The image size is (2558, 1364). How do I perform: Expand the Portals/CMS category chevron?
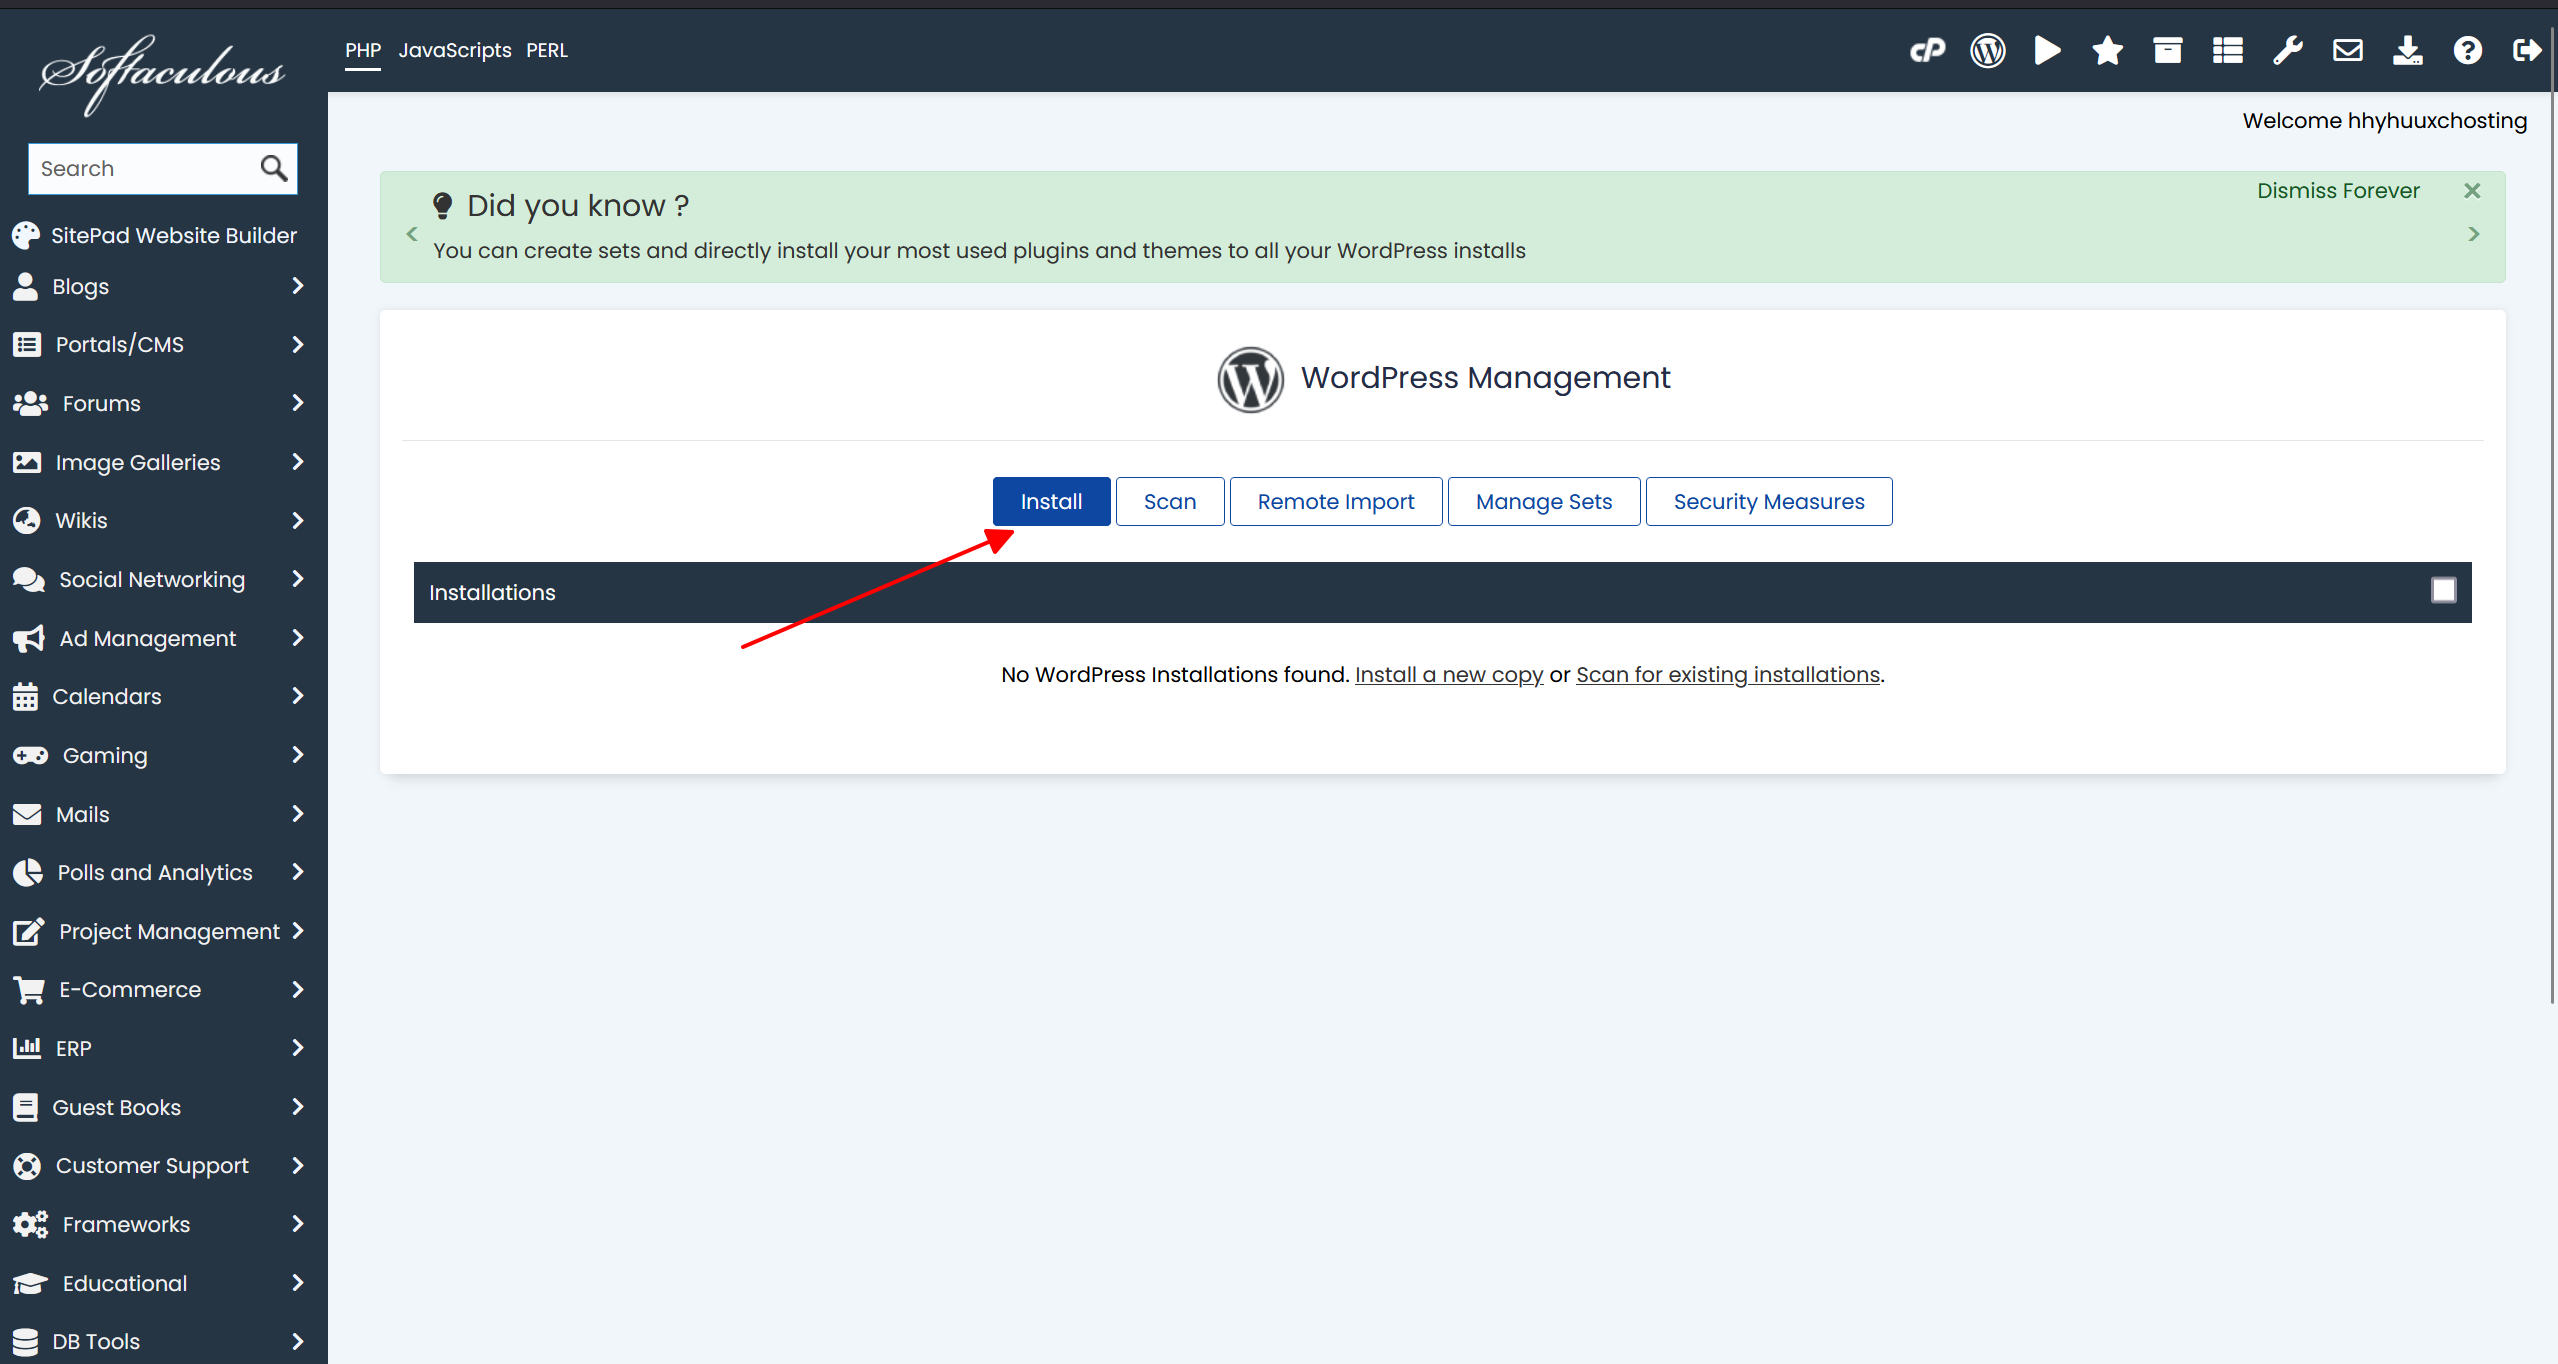coord(297,345)
